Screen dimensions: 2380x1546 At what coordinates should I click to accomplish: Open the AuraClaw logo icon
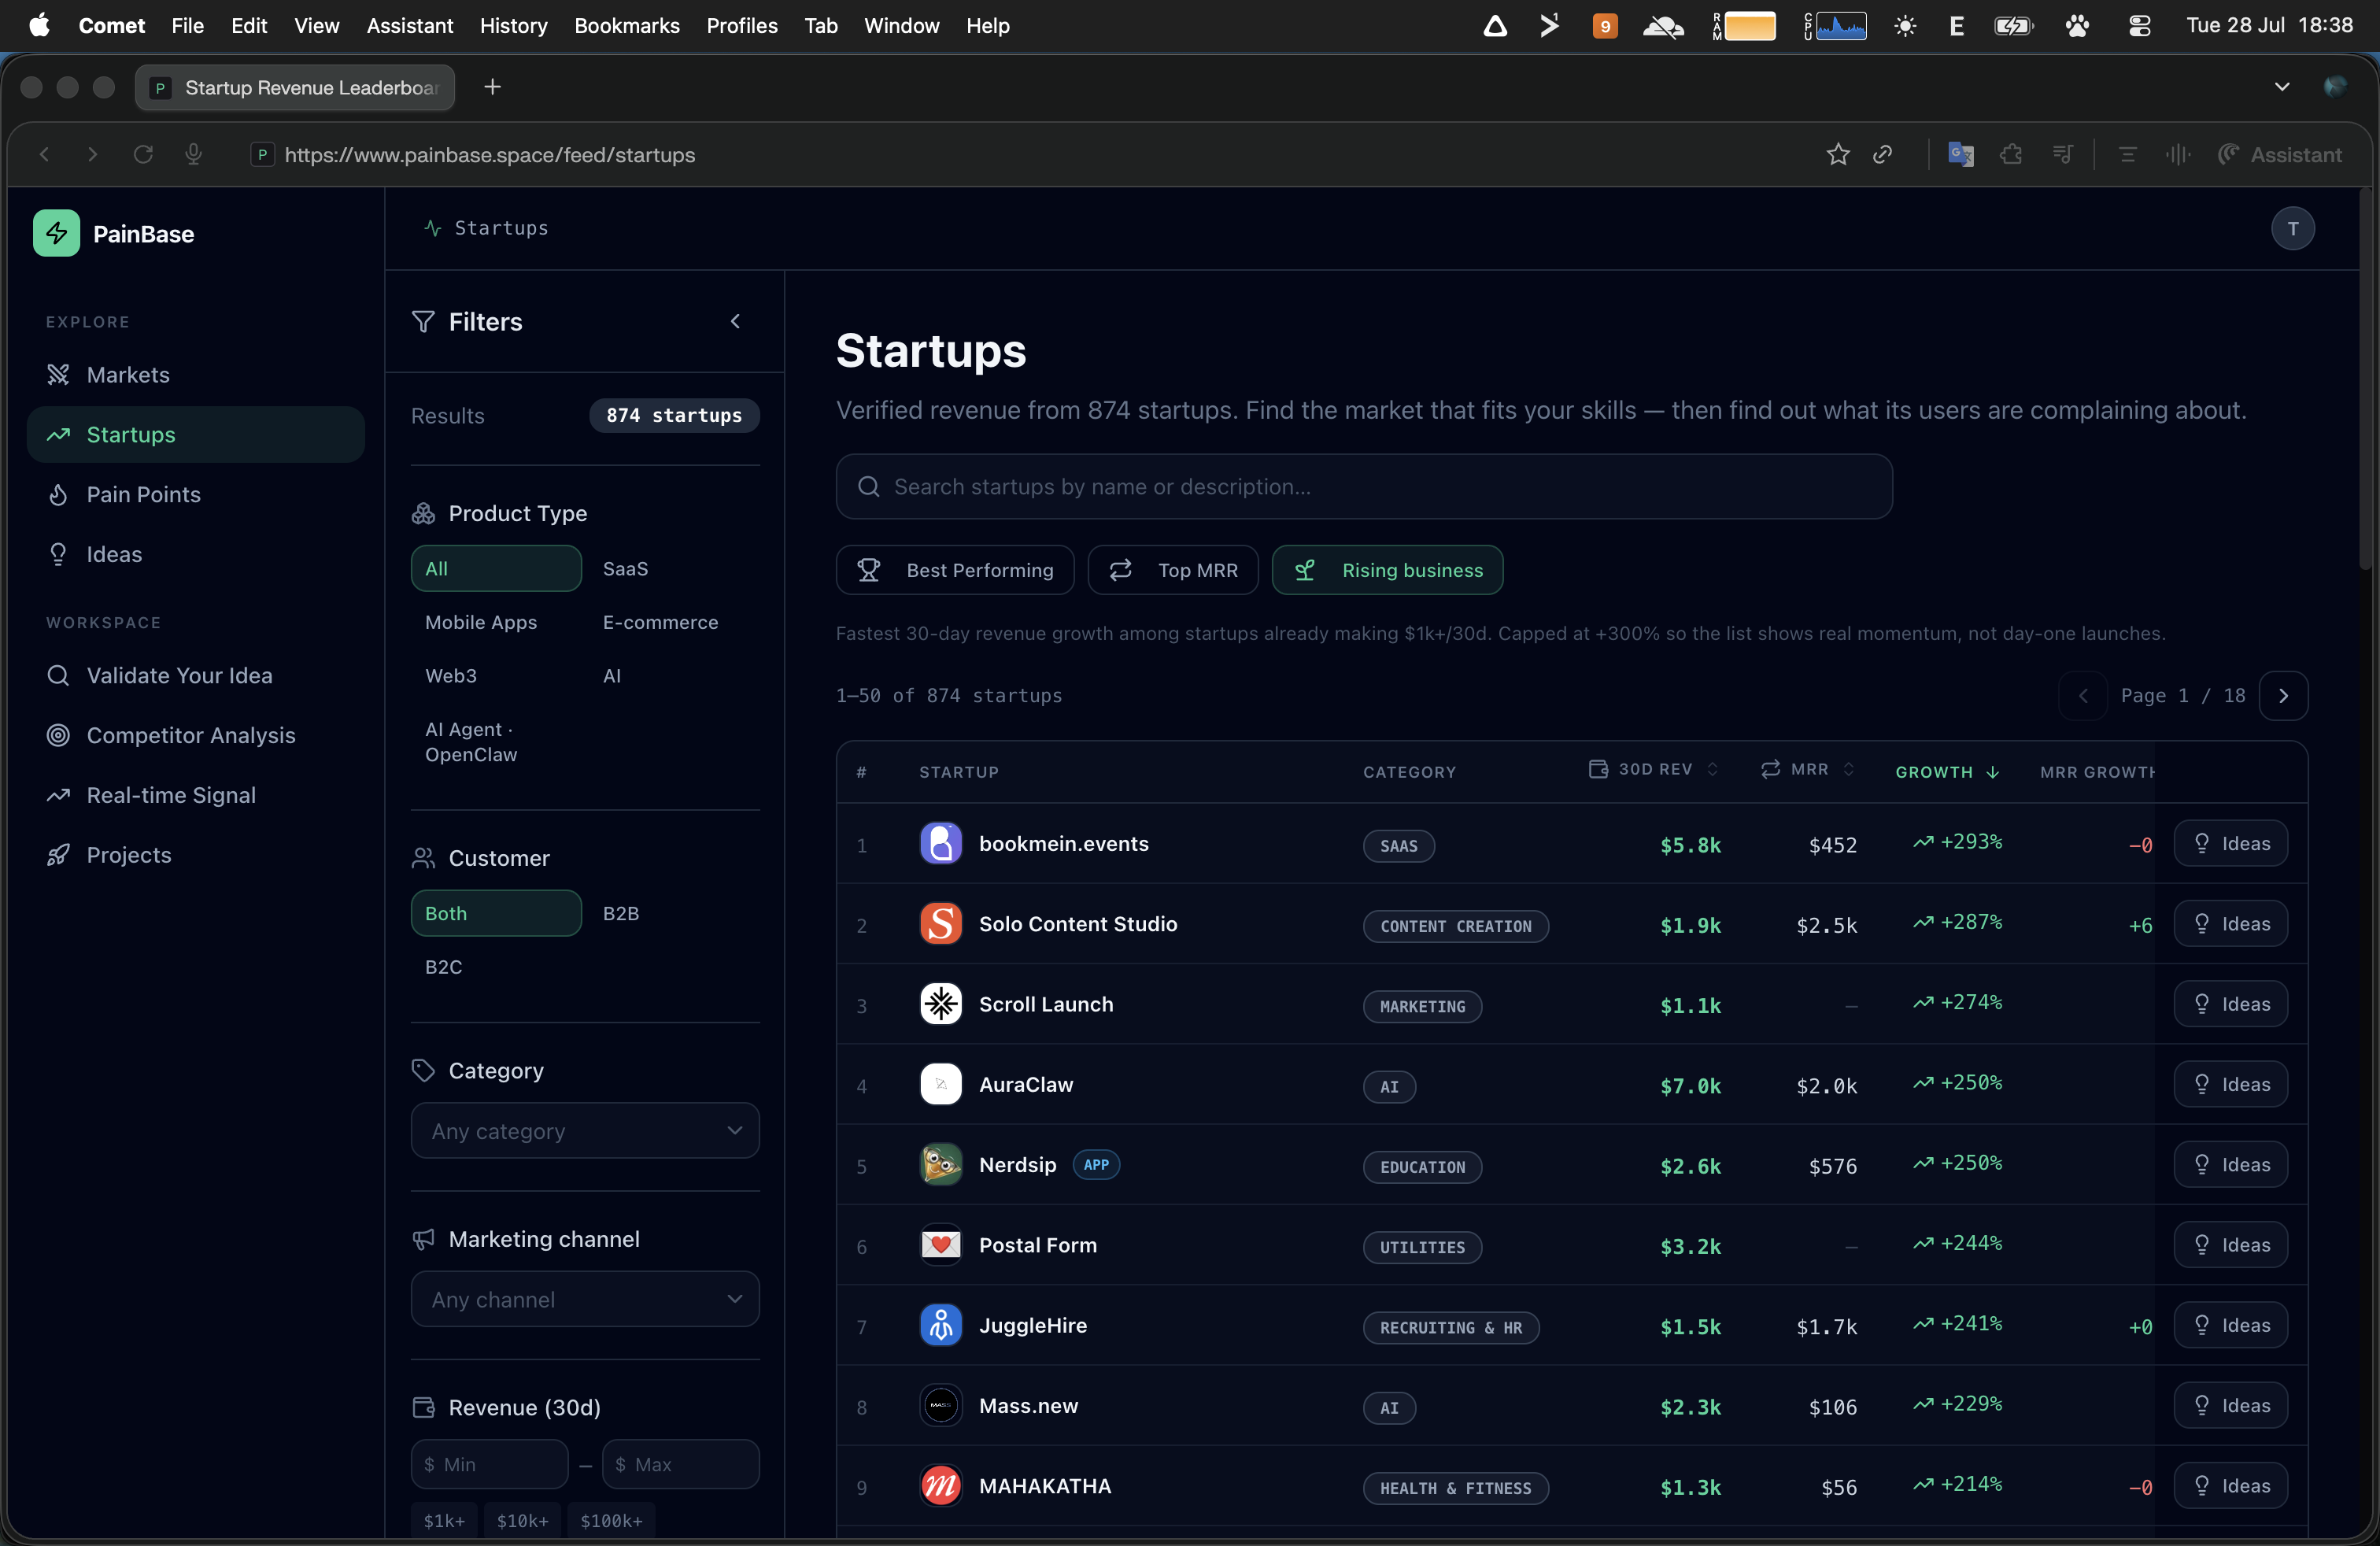(x=940, y=1084)
